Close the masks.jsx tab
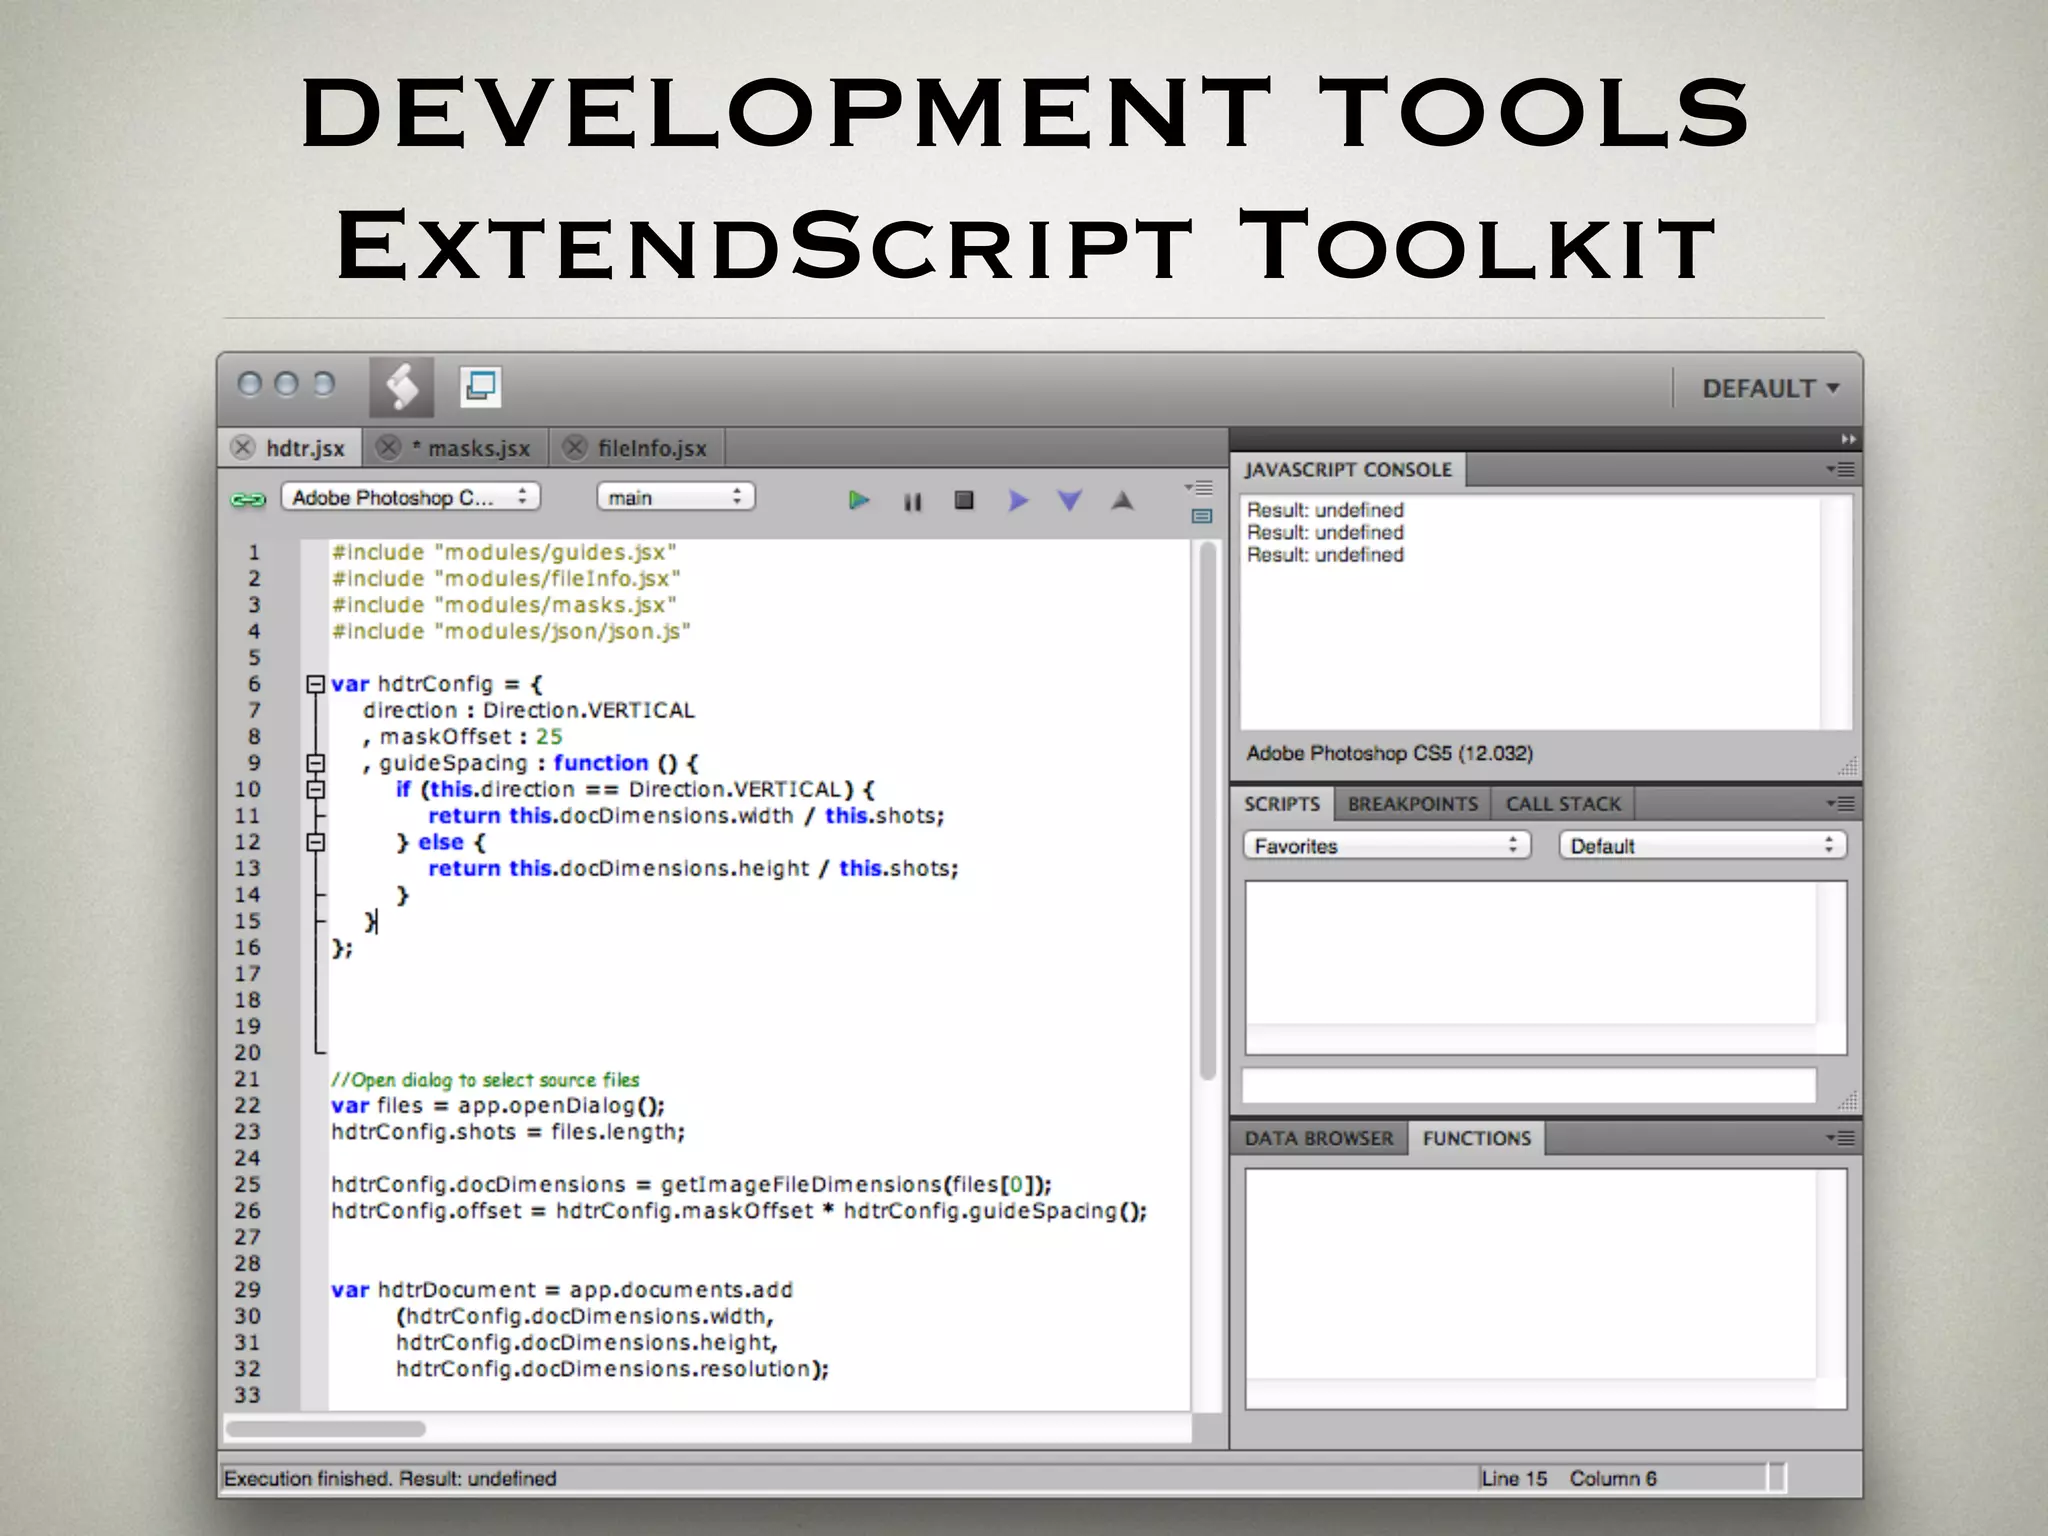 388,447
